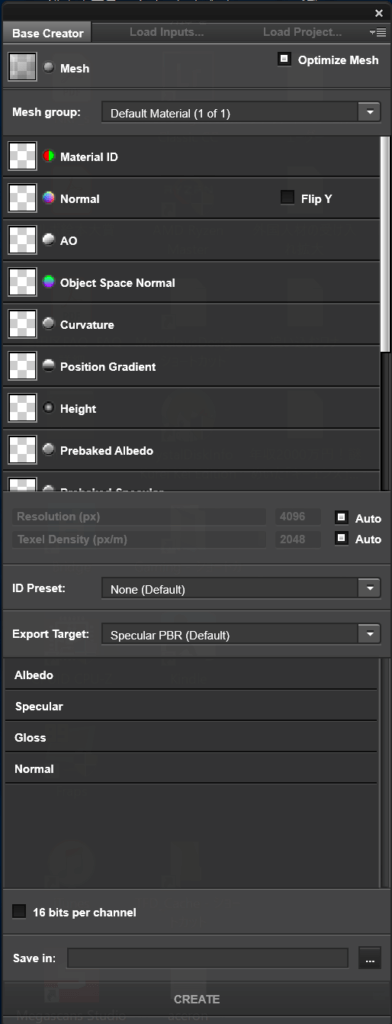The width and height of the screenshot is (392, 1024).
Task: Open the Export Target dropdown
Action: coord(241,634)
